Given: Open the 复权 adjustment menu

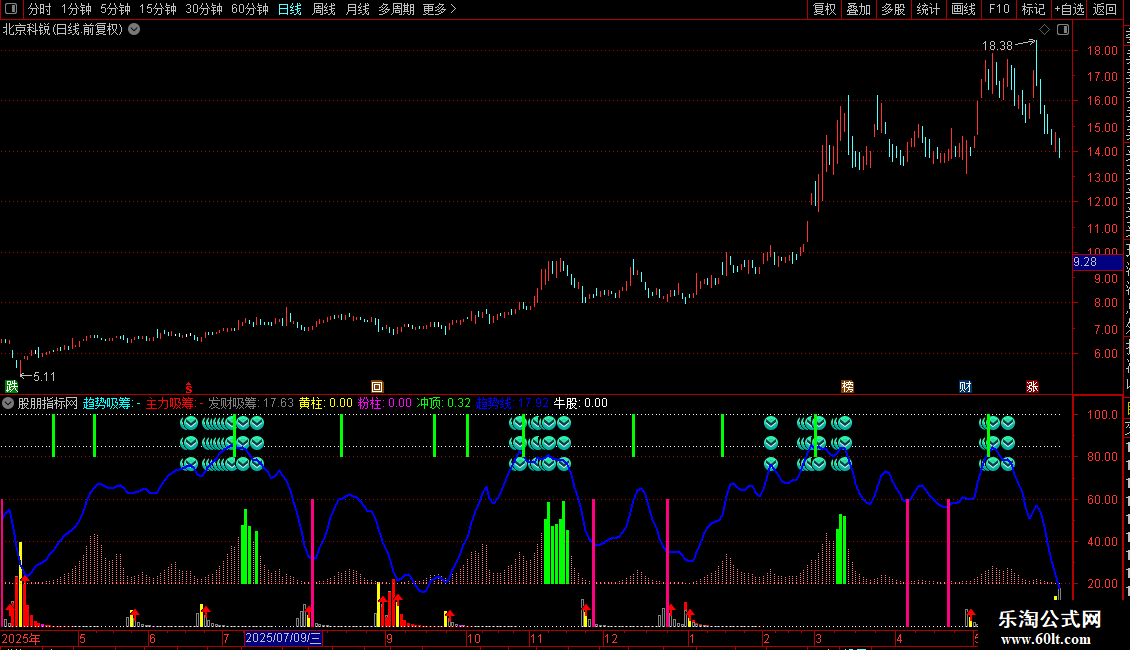Looking at the screenshot, I should point(824,9).
